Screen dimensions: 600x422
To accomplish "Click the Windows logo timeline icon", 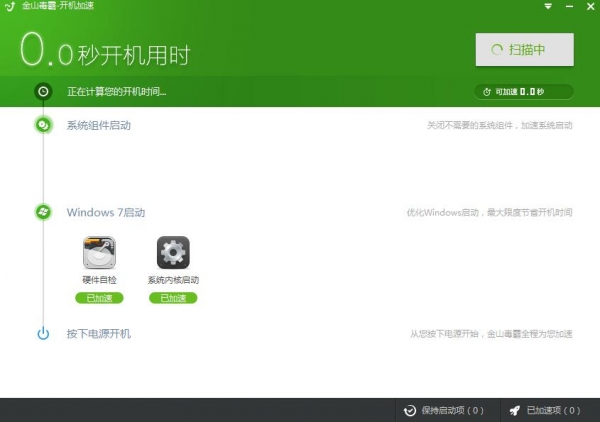I will [x=43, y=212].
